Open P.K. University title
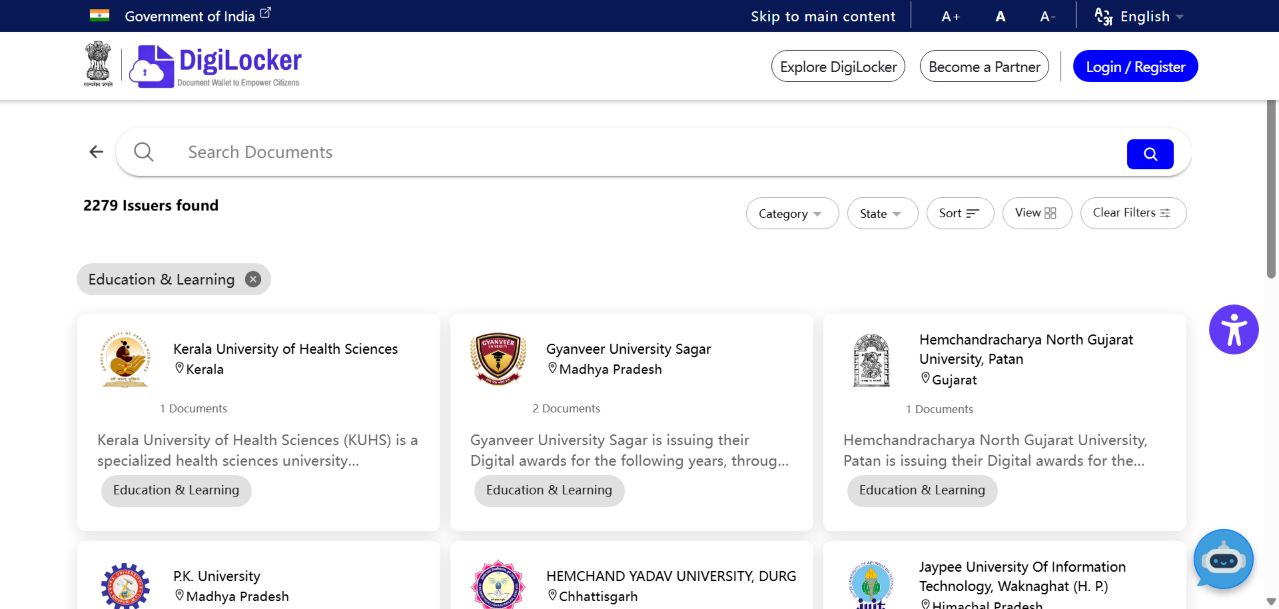 [x=216, y=576]
